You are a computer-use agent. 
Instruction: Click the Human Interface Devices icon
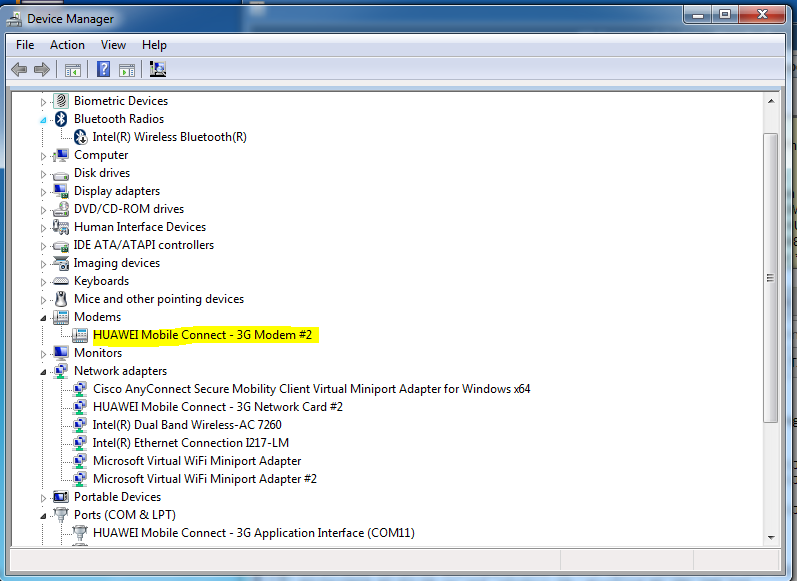point(61,227)
